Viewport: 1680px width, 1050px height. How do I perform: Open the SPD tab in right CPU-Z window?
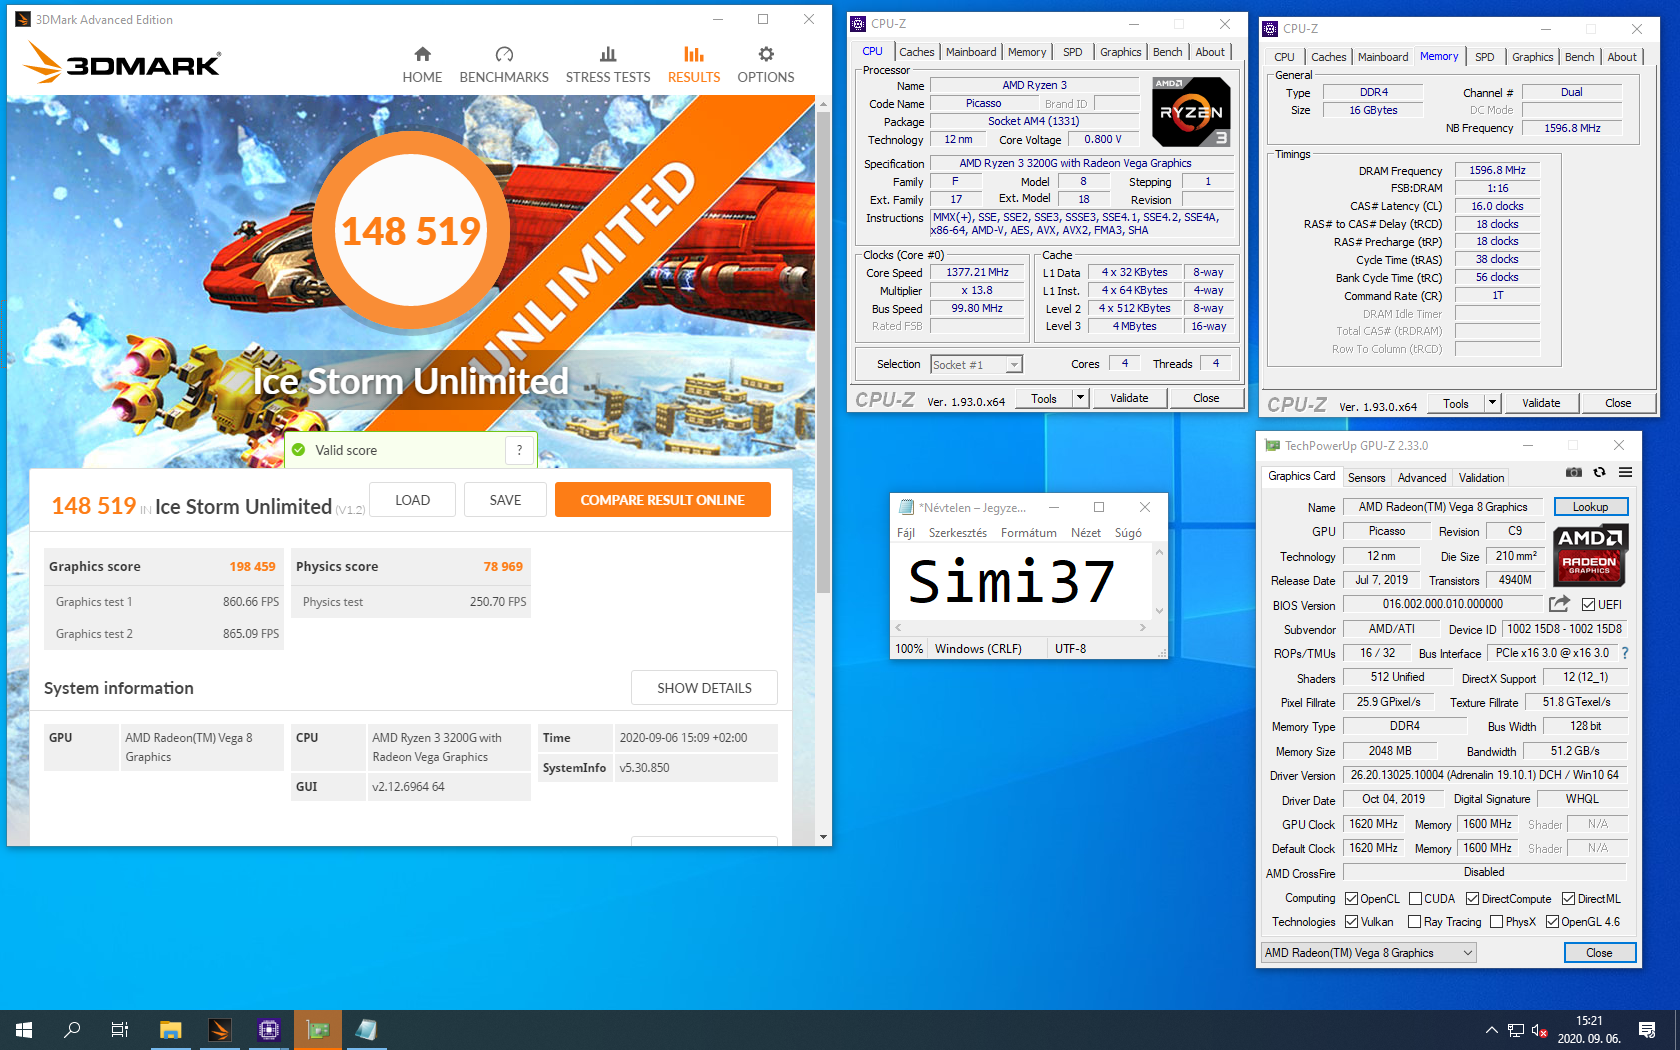coord(1485,57)
